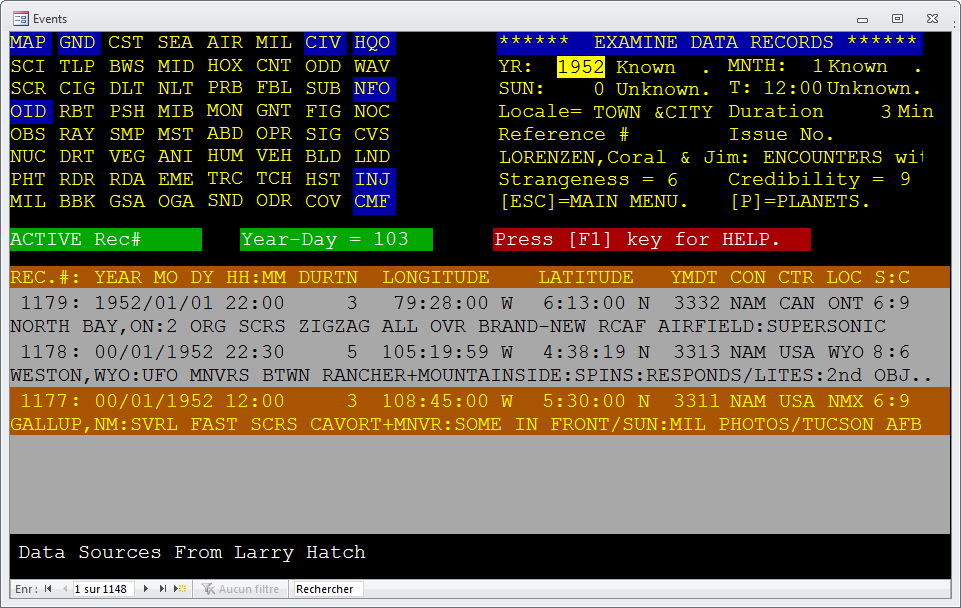Click the Press F1 for HELP banner
This screenshot has width=961, height=608.
pos(651,239)
